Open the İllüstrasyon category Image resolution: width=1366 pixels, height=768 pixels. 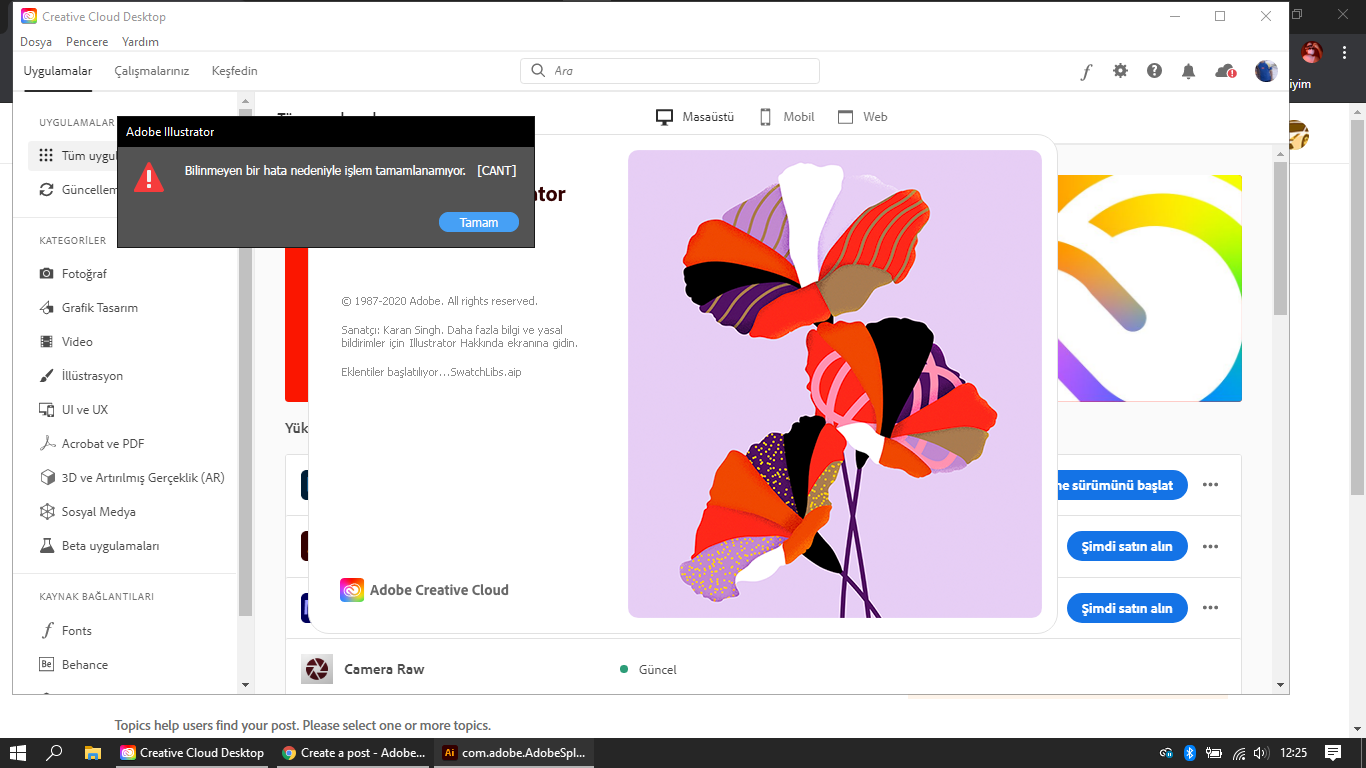pyautogui.click(x=80, y=376)
